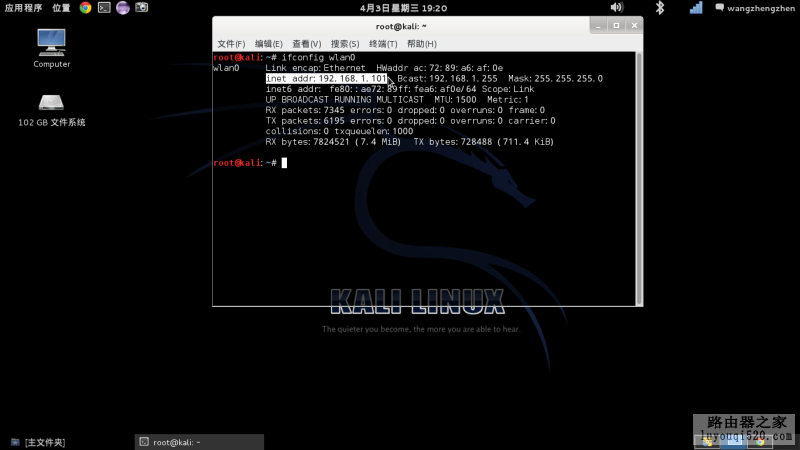The height and width of the screenshot is (450, 800).
Task: Open the screenshot camera tool
Action: [142, 7]
